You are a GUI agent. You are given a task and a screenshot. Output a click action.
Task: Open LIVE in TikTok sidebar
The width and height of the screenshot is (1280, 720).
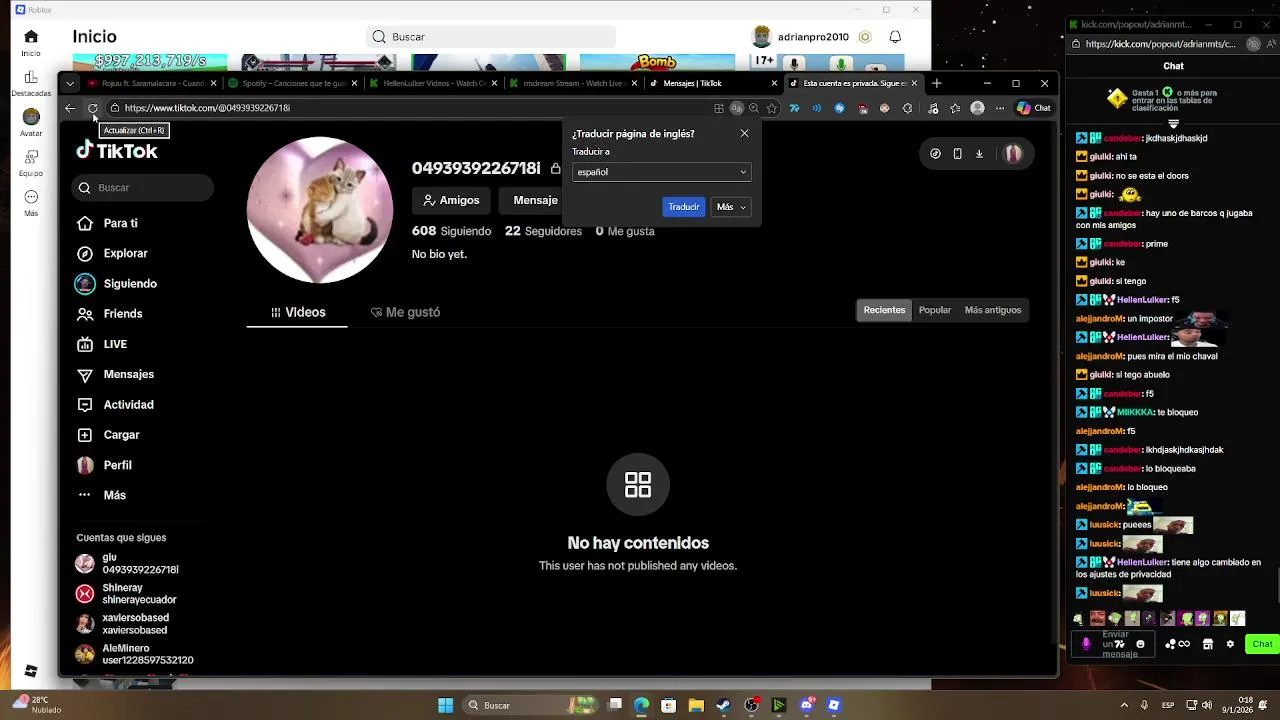[102, 344]
